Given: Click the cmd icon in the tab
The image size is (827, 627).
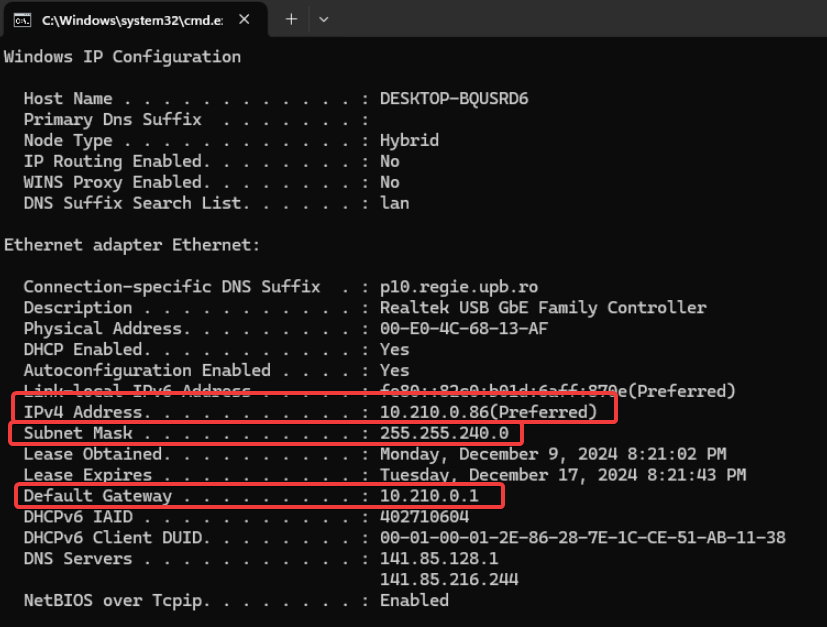Looking at the screenshot, I should coord(21,19).
